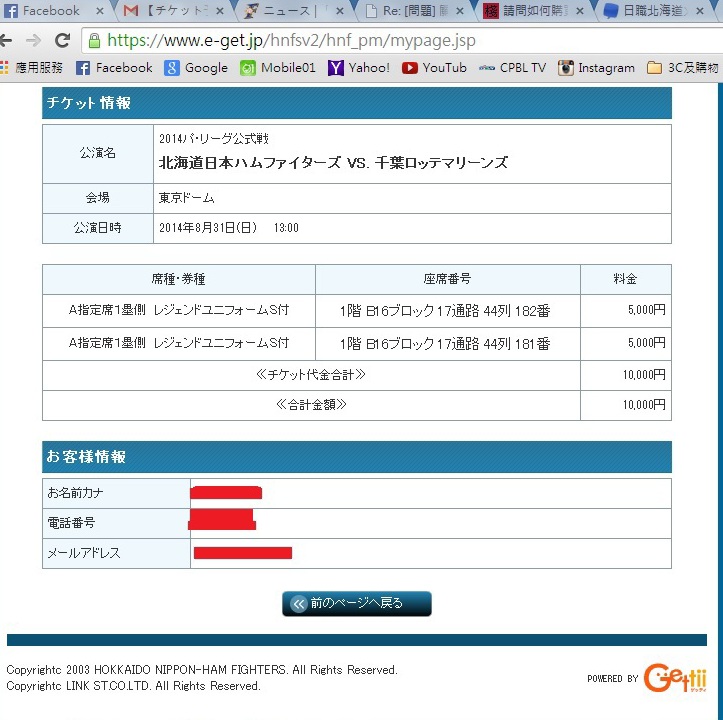
Task: Click the 前のページへ戻る button
Action: tap(356, 603)
